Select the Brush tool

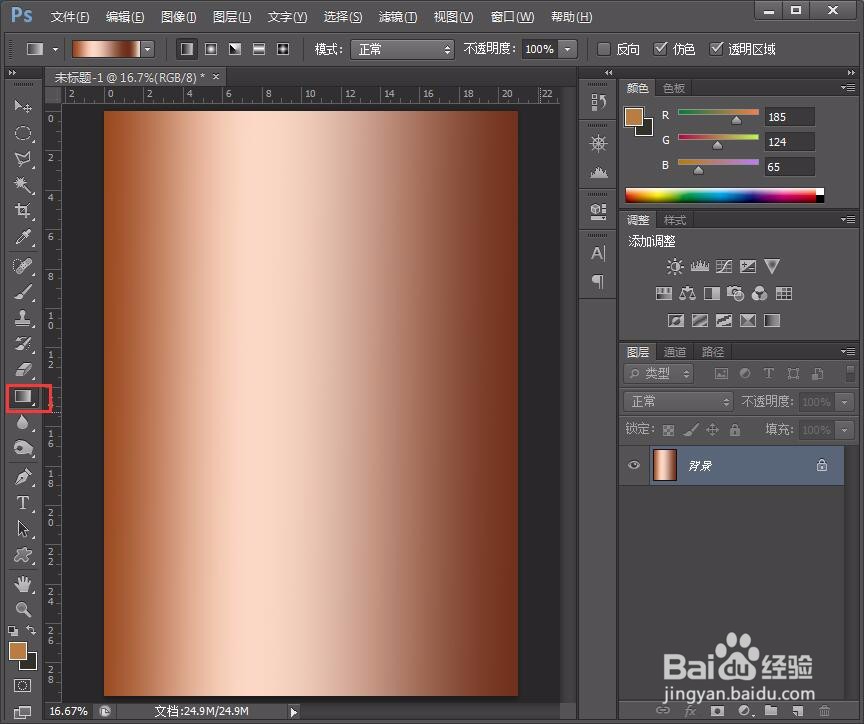coord(23,292)
